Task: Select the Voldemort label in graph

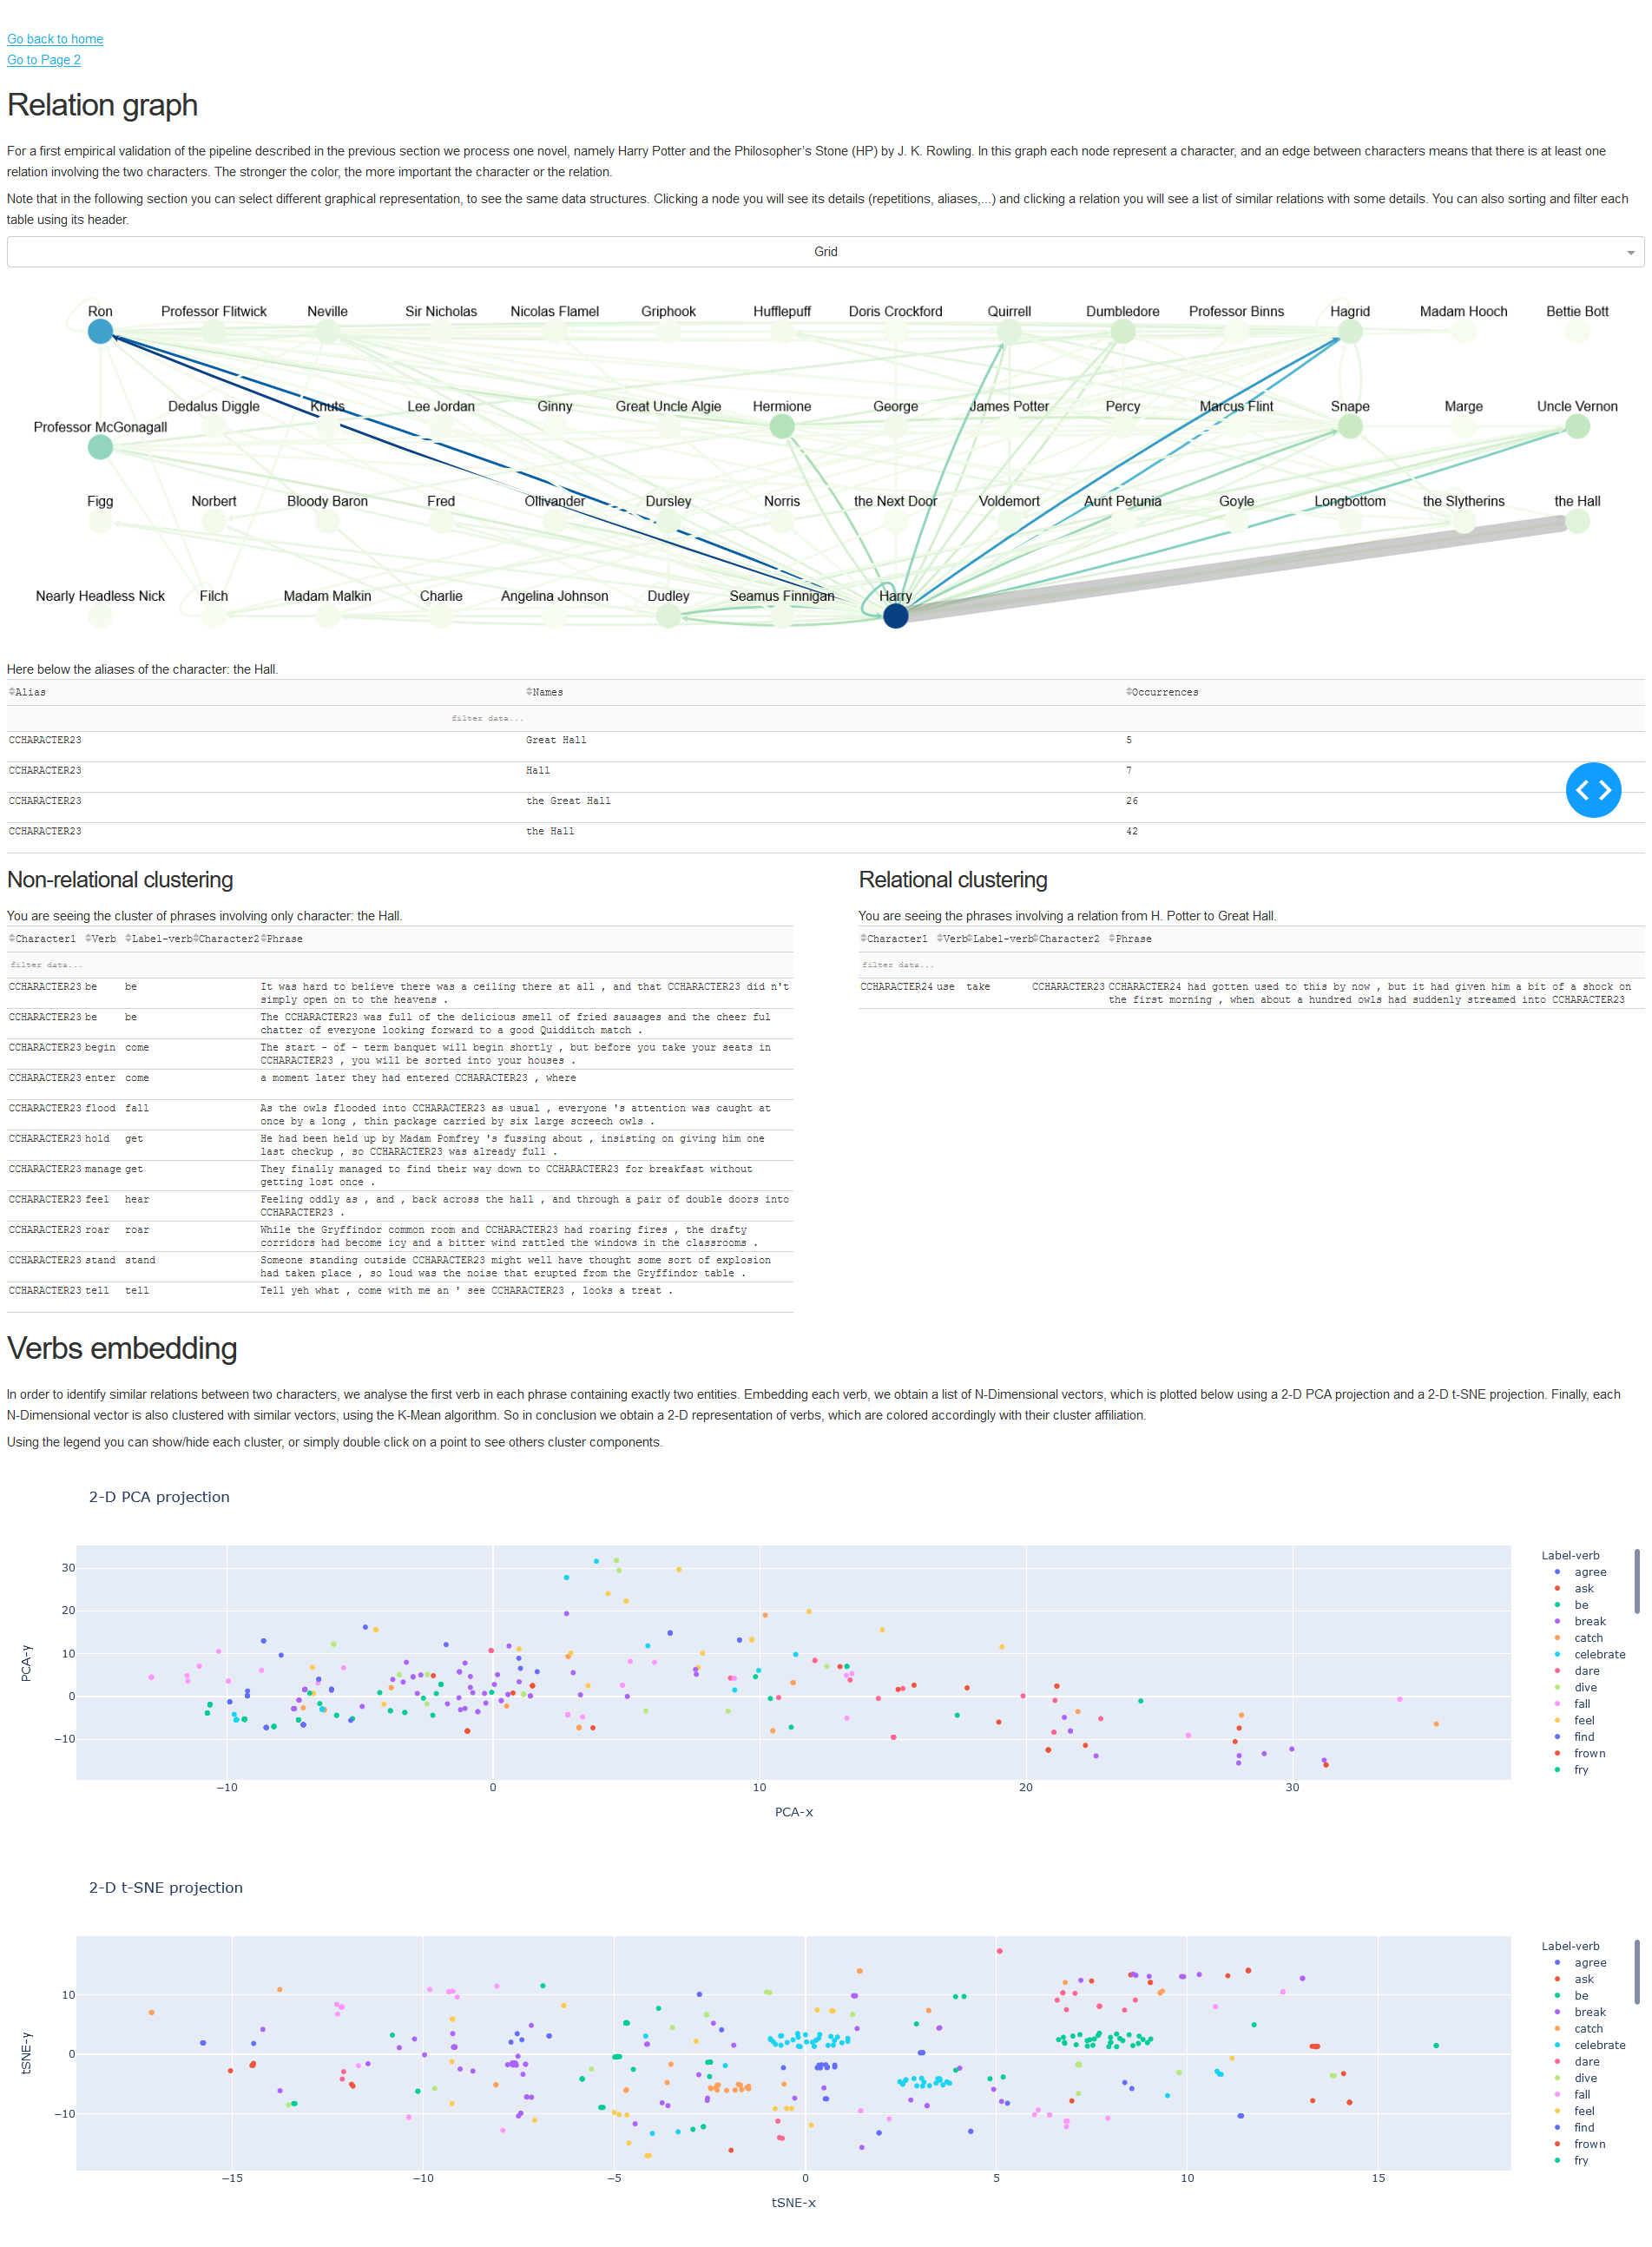Action: click(1009, 501)
